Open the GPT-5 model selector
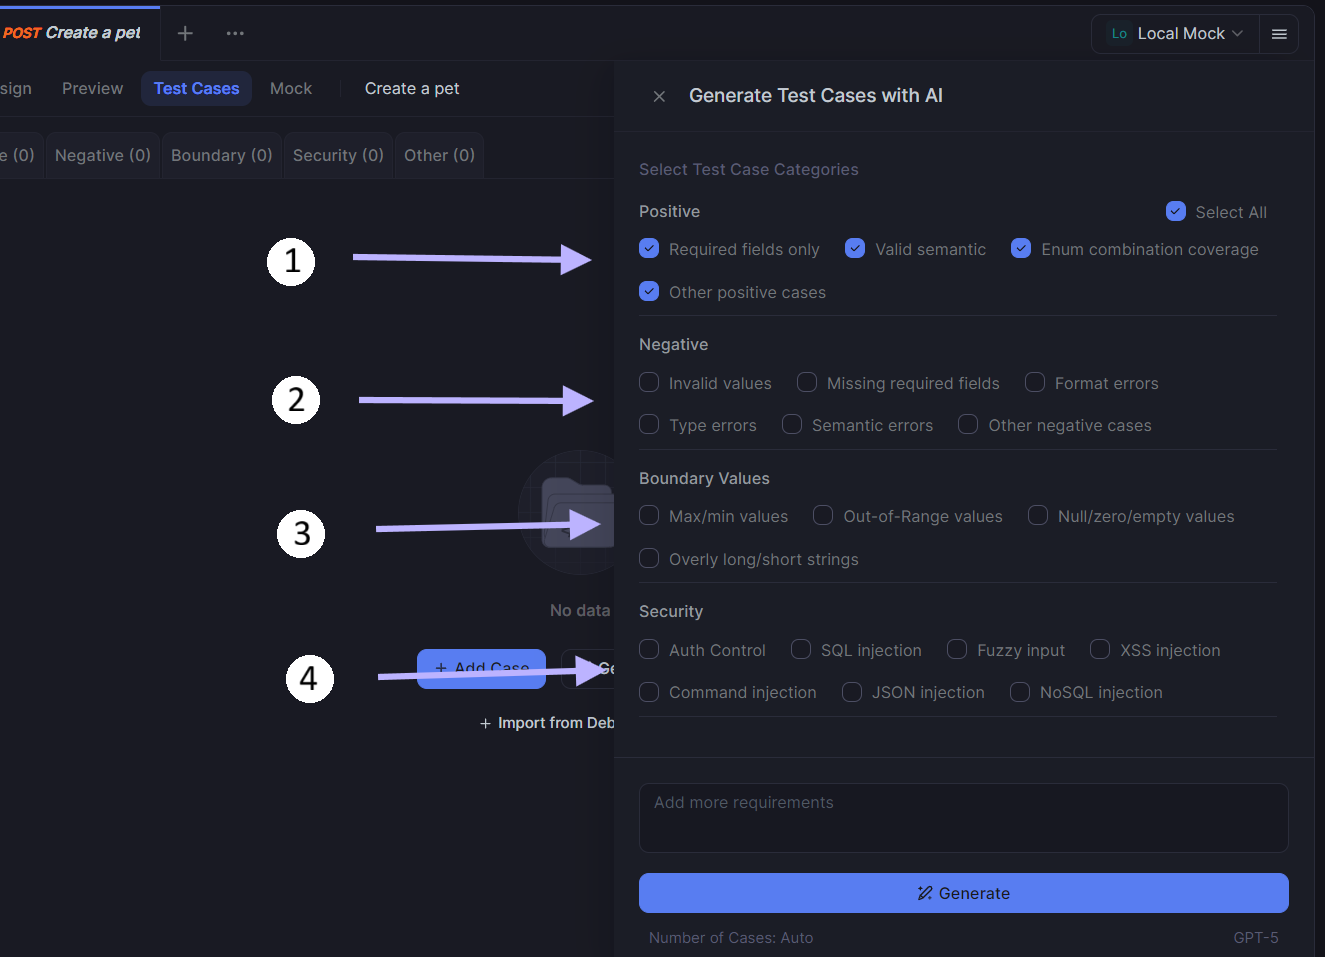1325x957 pixels. 1255,938
